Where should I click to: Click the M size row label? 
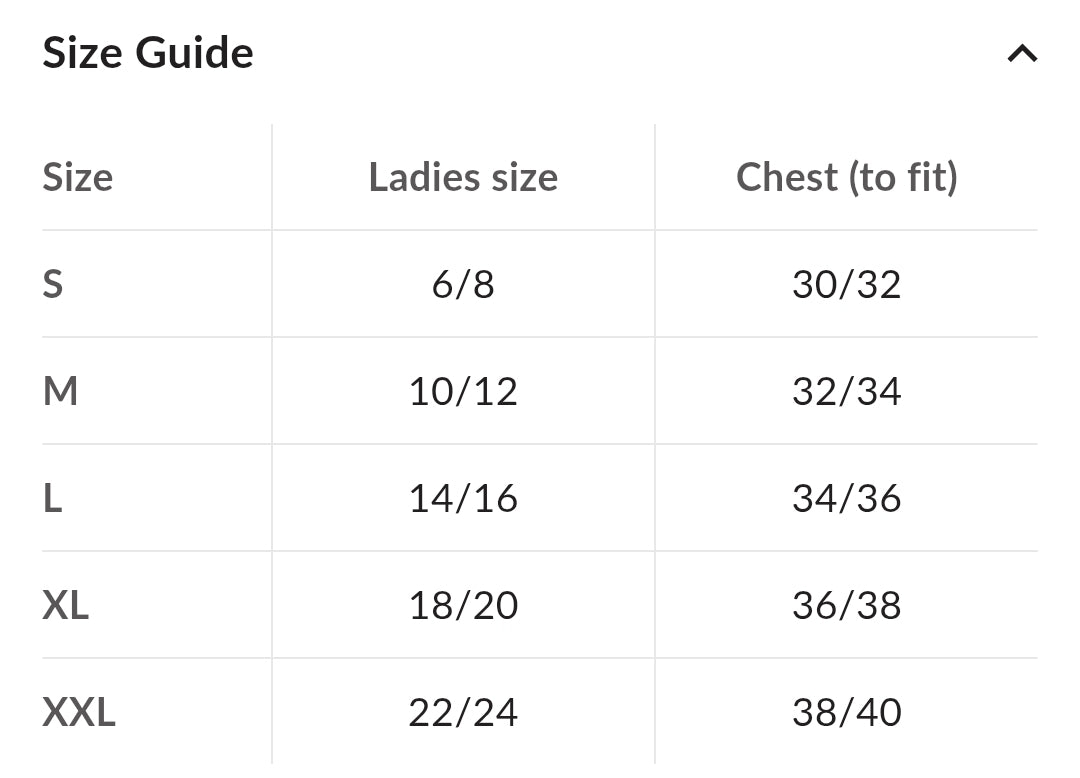[61, 390]
